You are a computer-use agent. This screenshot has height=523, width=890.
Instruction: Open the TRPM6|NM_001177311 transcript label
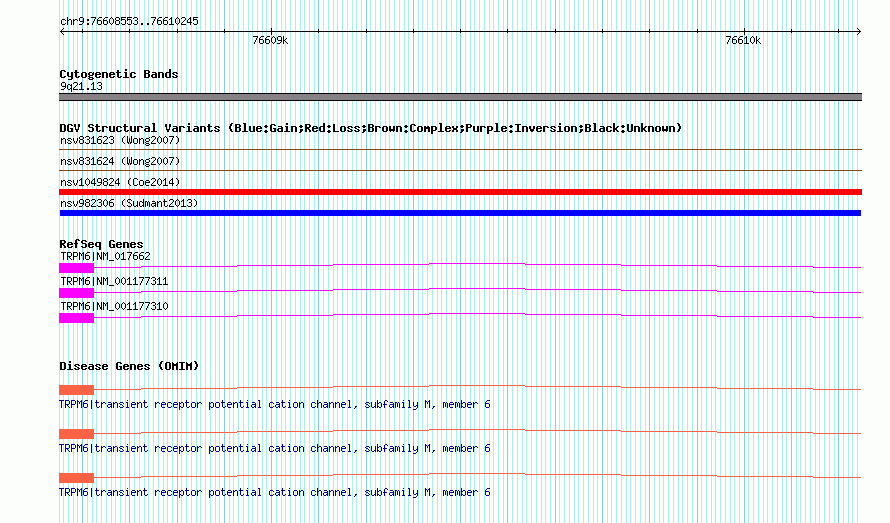[114, 282]
